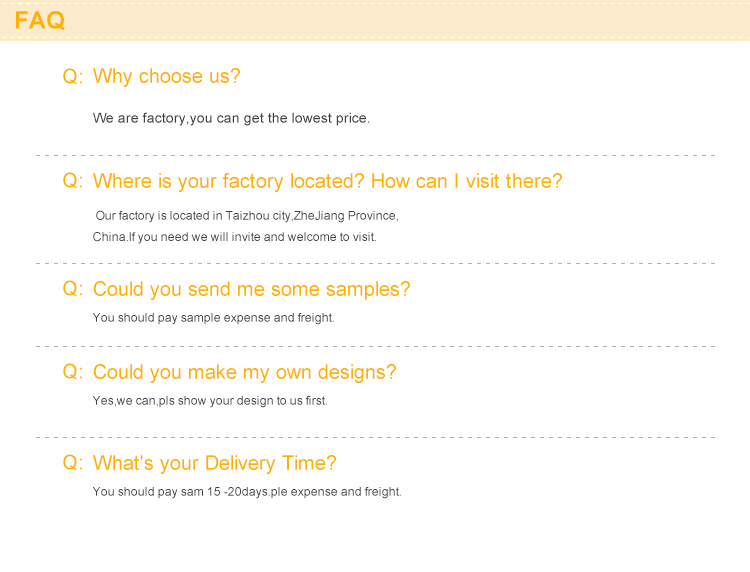Click the Q: marker beside the samples question
Image resolution: width=750 pixels, height=572 pixels.
(x=73, y=289)
